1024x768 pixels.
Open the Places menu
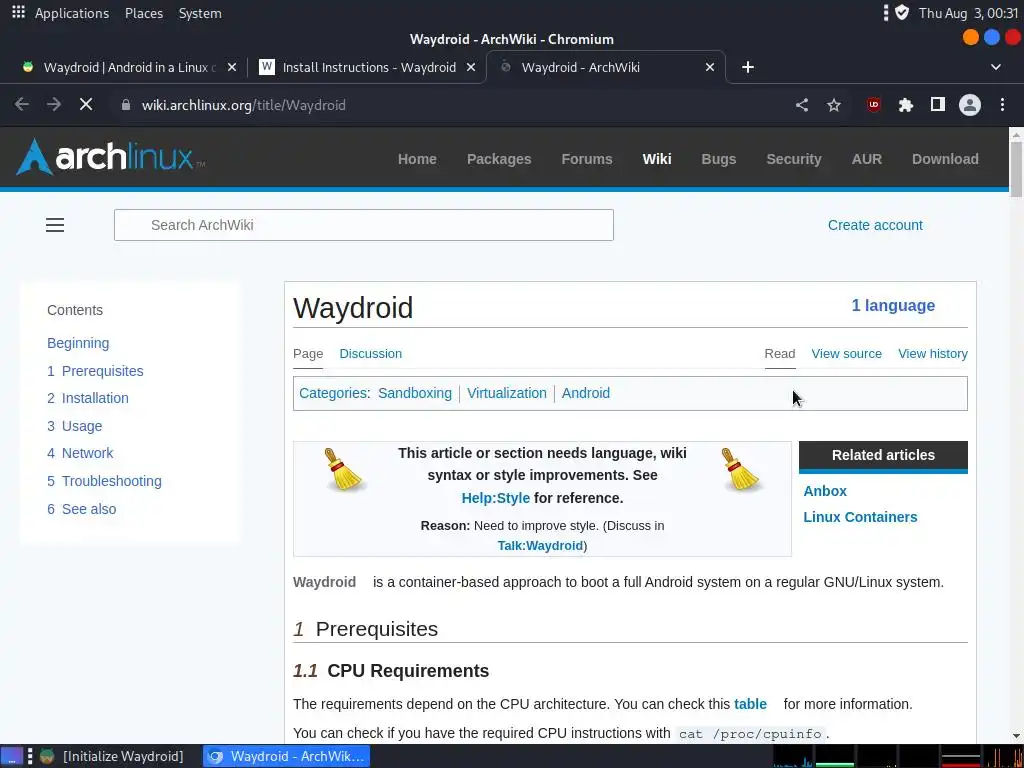click(x=144, y=13)
